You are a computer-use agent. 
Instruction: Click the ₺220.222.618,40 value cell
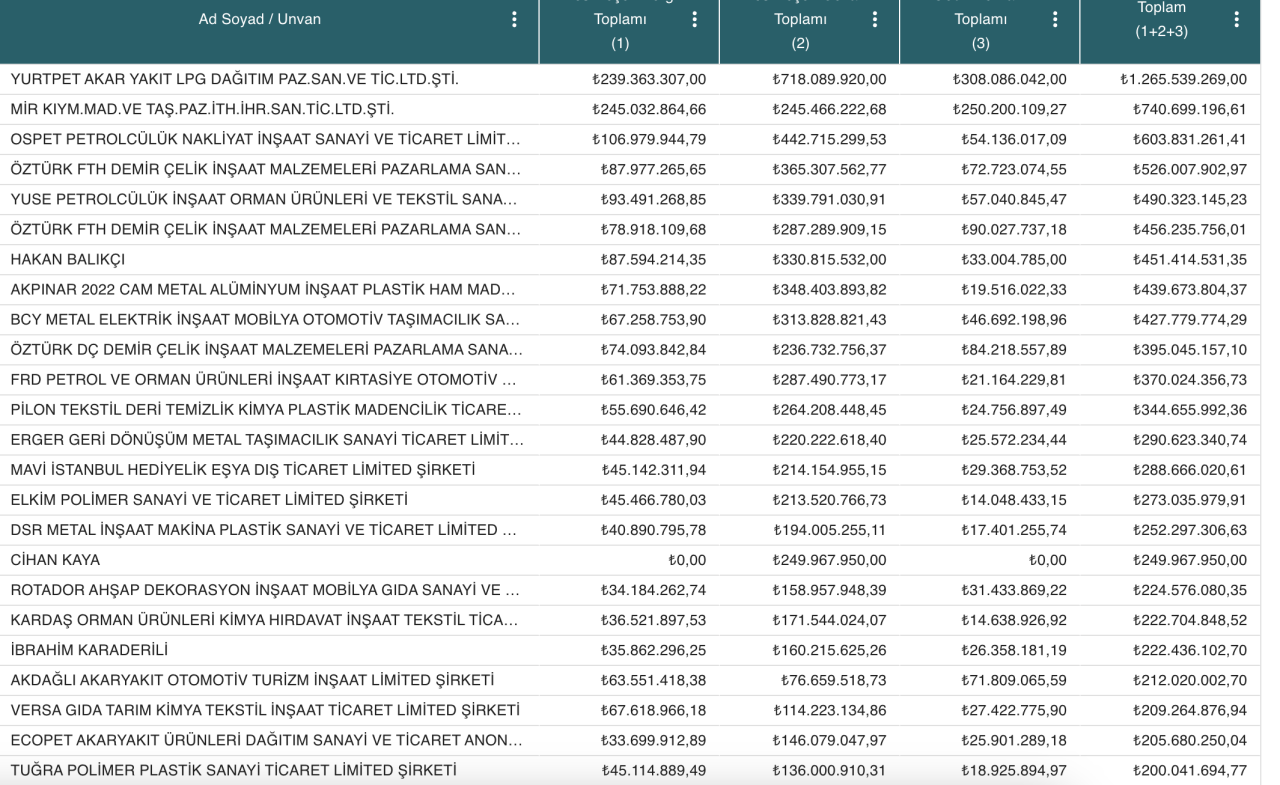pyautogui.click(x=829, y=442)
